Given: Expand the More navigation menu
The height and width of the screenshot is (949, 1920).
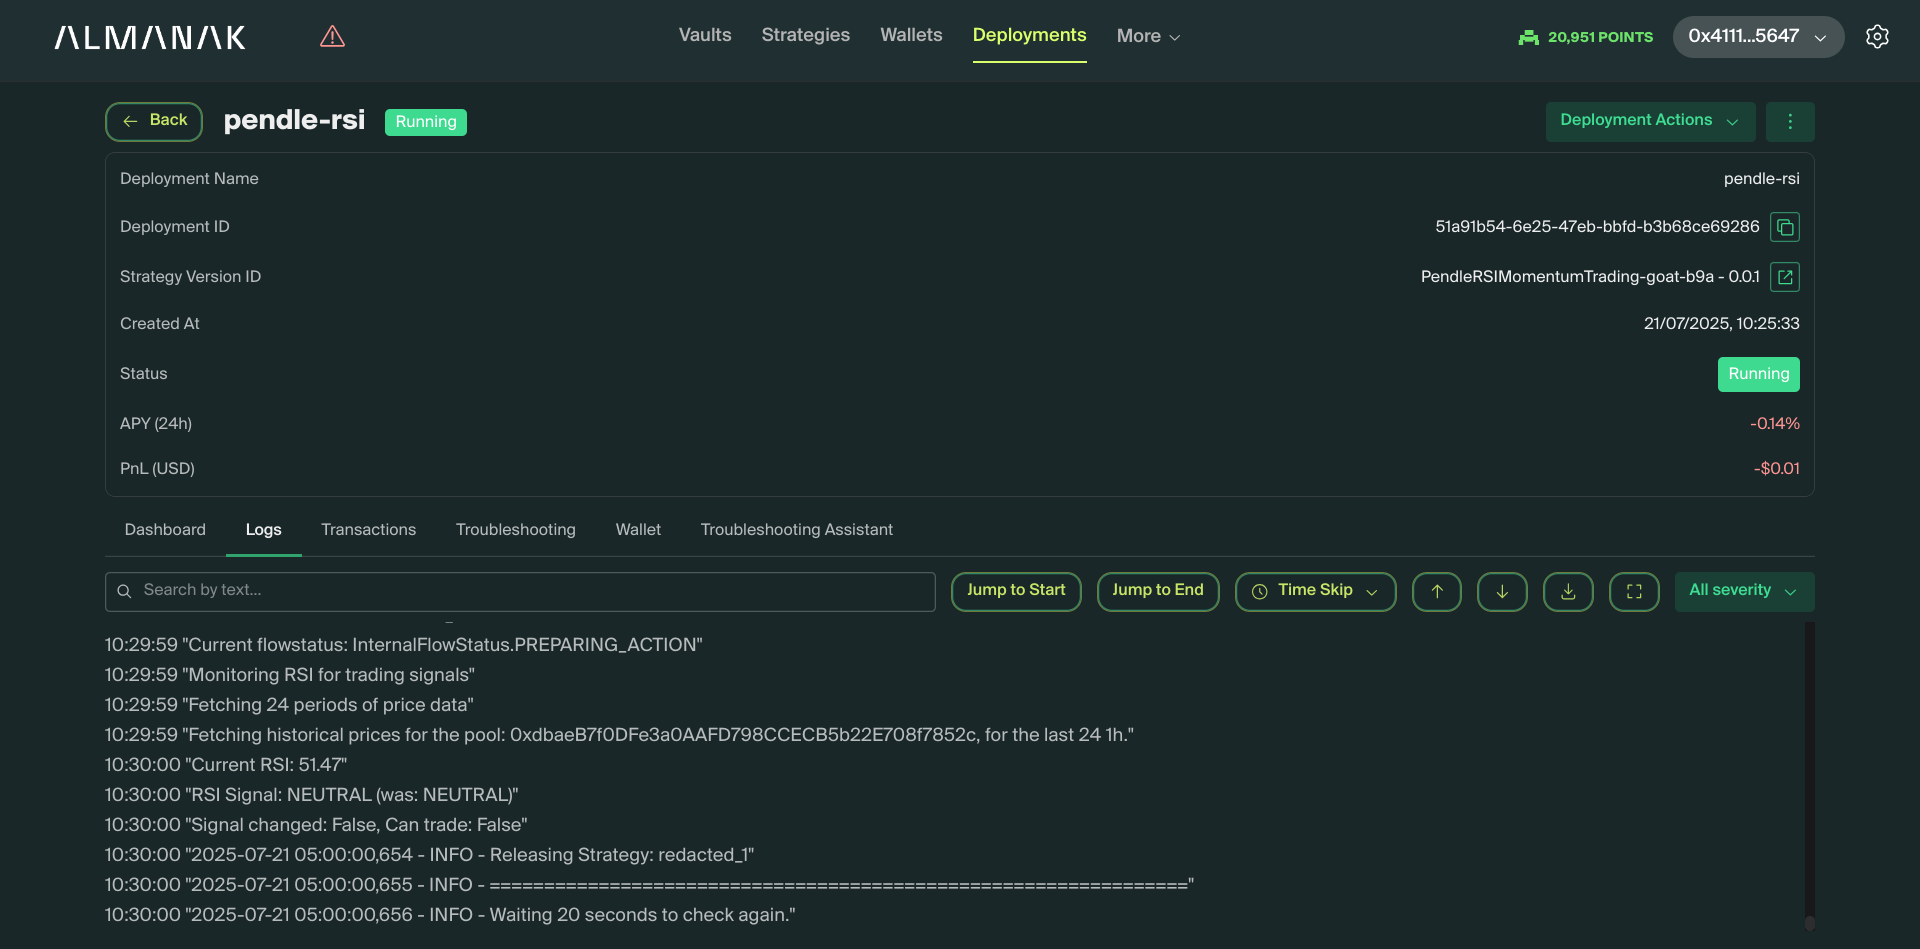Looking at the screenshot, I should pyautogui.click(x=1148, y=36).
